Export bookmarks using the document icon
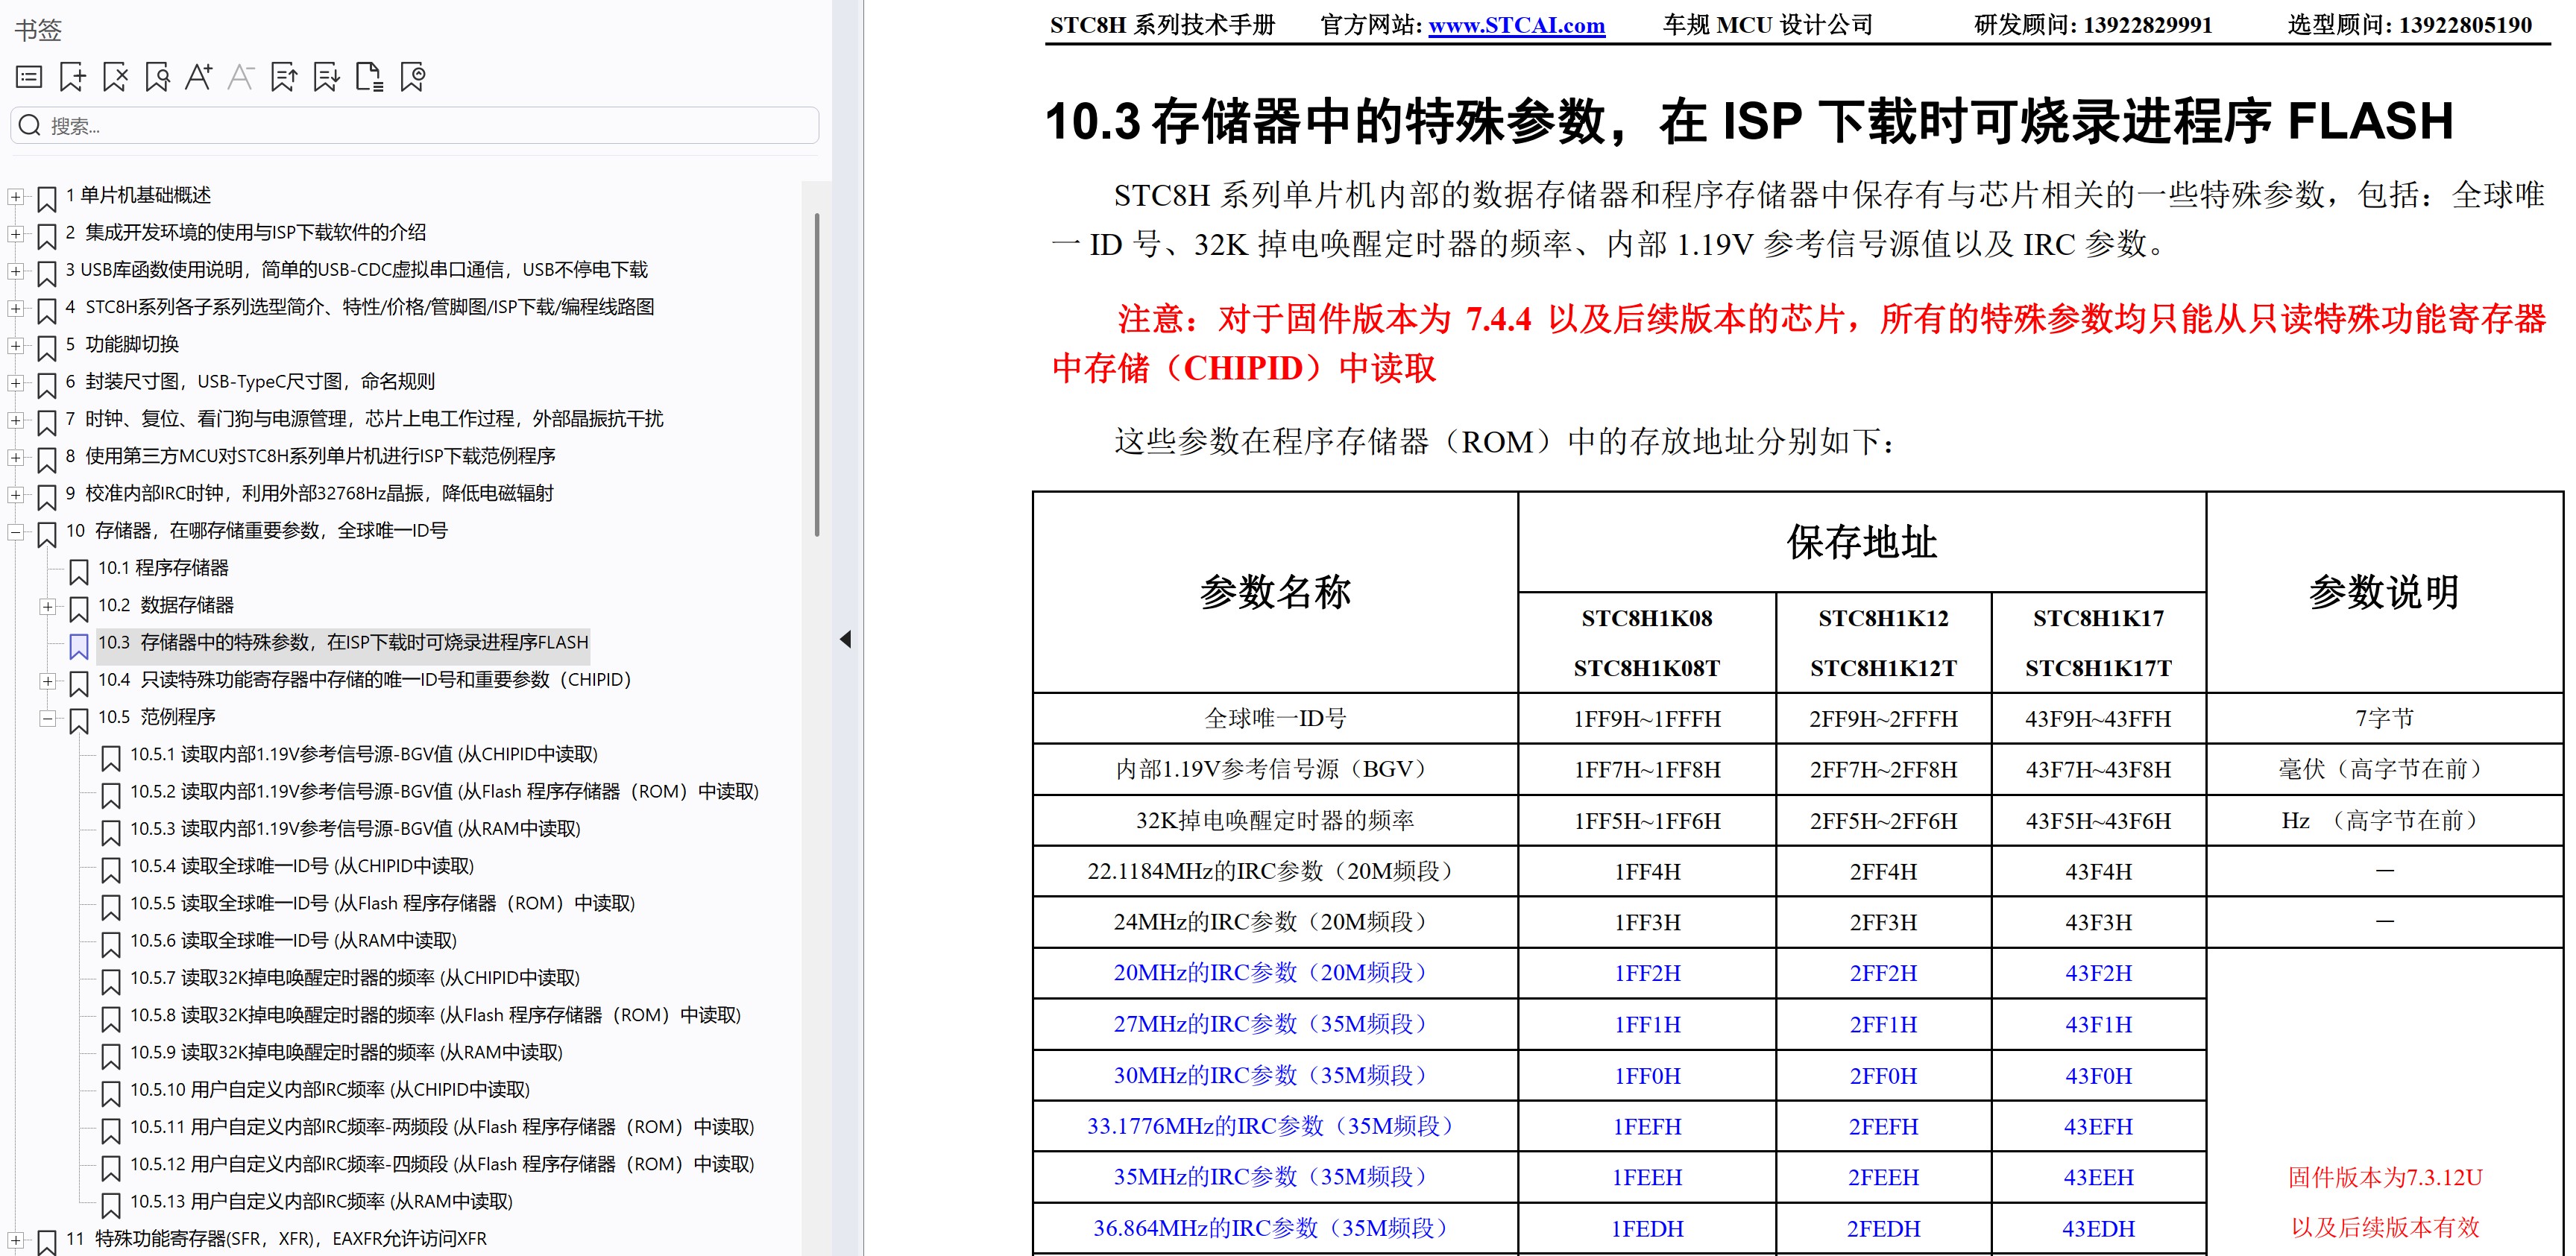The height and width of the screenshot is (1256, 2576). point(371,77)
